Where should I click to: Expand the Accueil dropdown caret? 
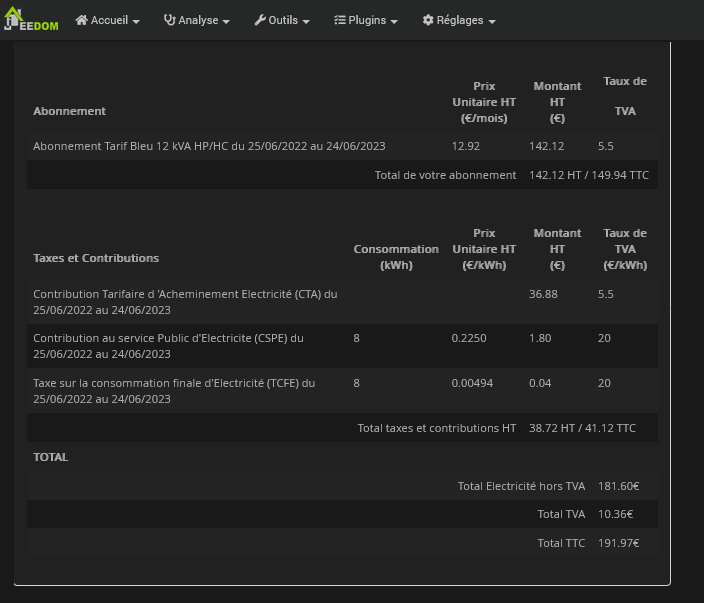(136, 21)
